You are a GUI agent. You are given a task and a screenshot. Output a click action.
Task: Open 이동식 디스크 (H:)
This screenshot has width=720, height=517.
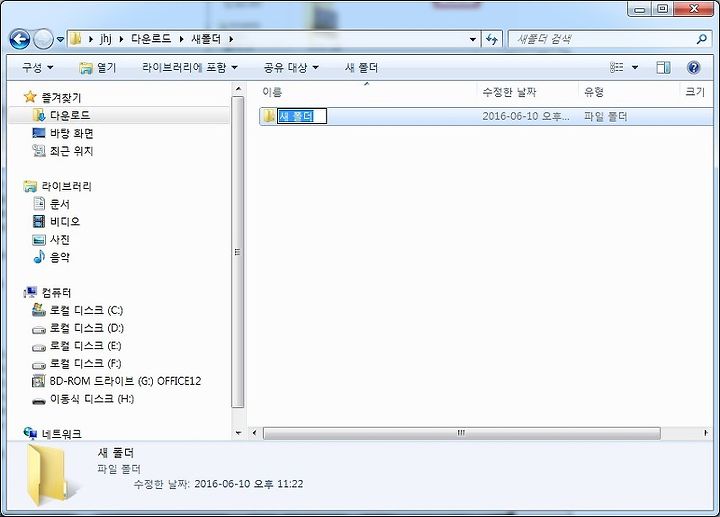tap(92, 399)
